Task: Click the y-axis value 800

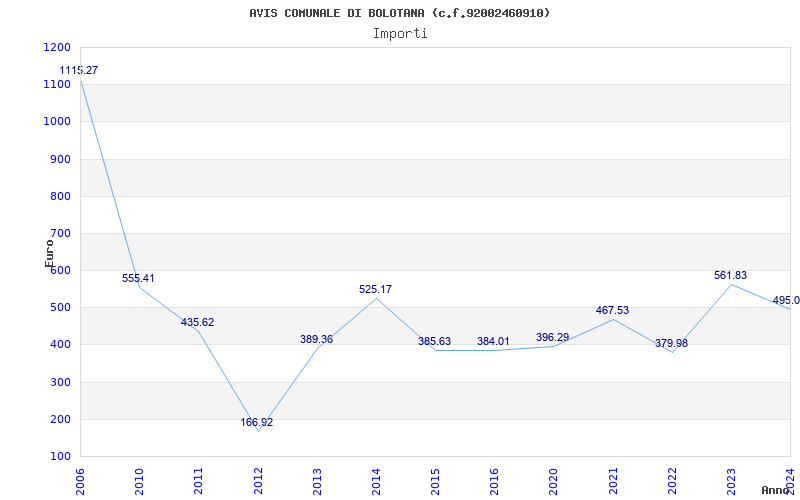Action: (60, 196)
